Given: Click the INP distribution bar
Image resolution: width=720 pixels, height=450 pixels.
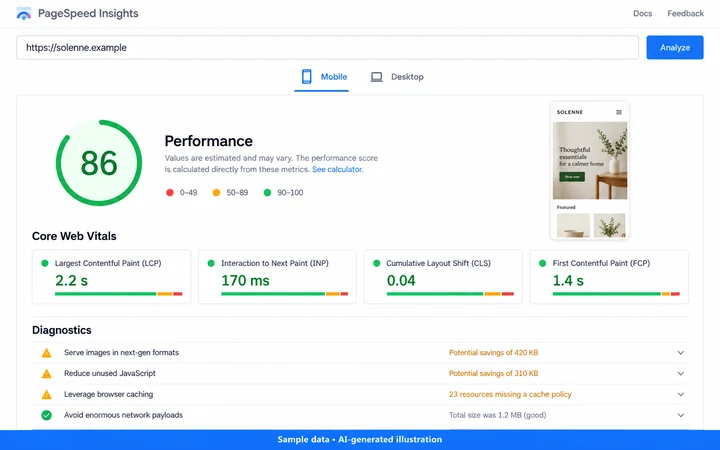Looking at the screenshot, I should click(x=285, y=294).
